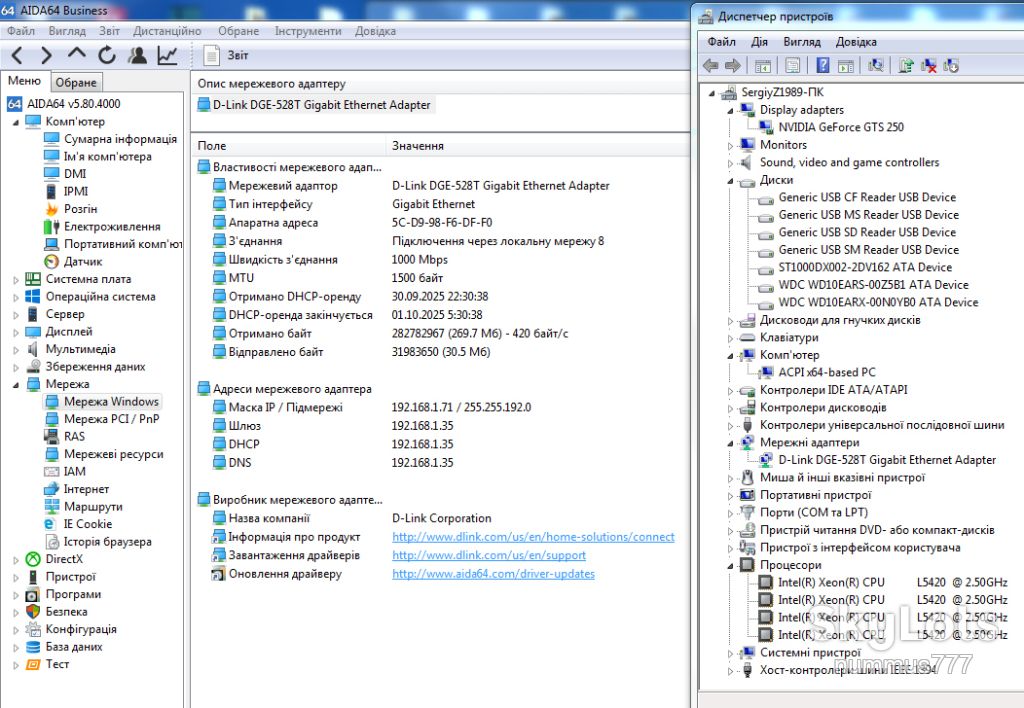Click Back arrow in Диспетчер пристроїв toolbar
Viewport: 1024px width, 708px height.
tap(711, 65)
